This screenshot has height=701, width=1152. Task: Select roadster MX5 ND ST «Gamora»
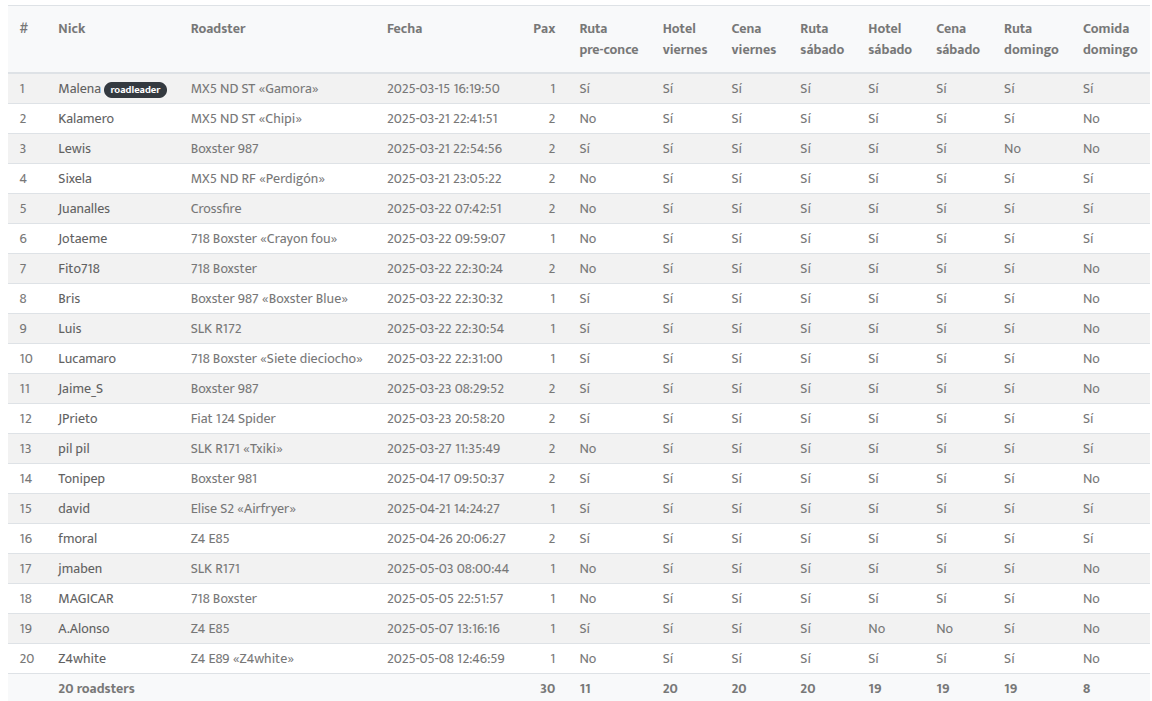click(x=254, y=89)
